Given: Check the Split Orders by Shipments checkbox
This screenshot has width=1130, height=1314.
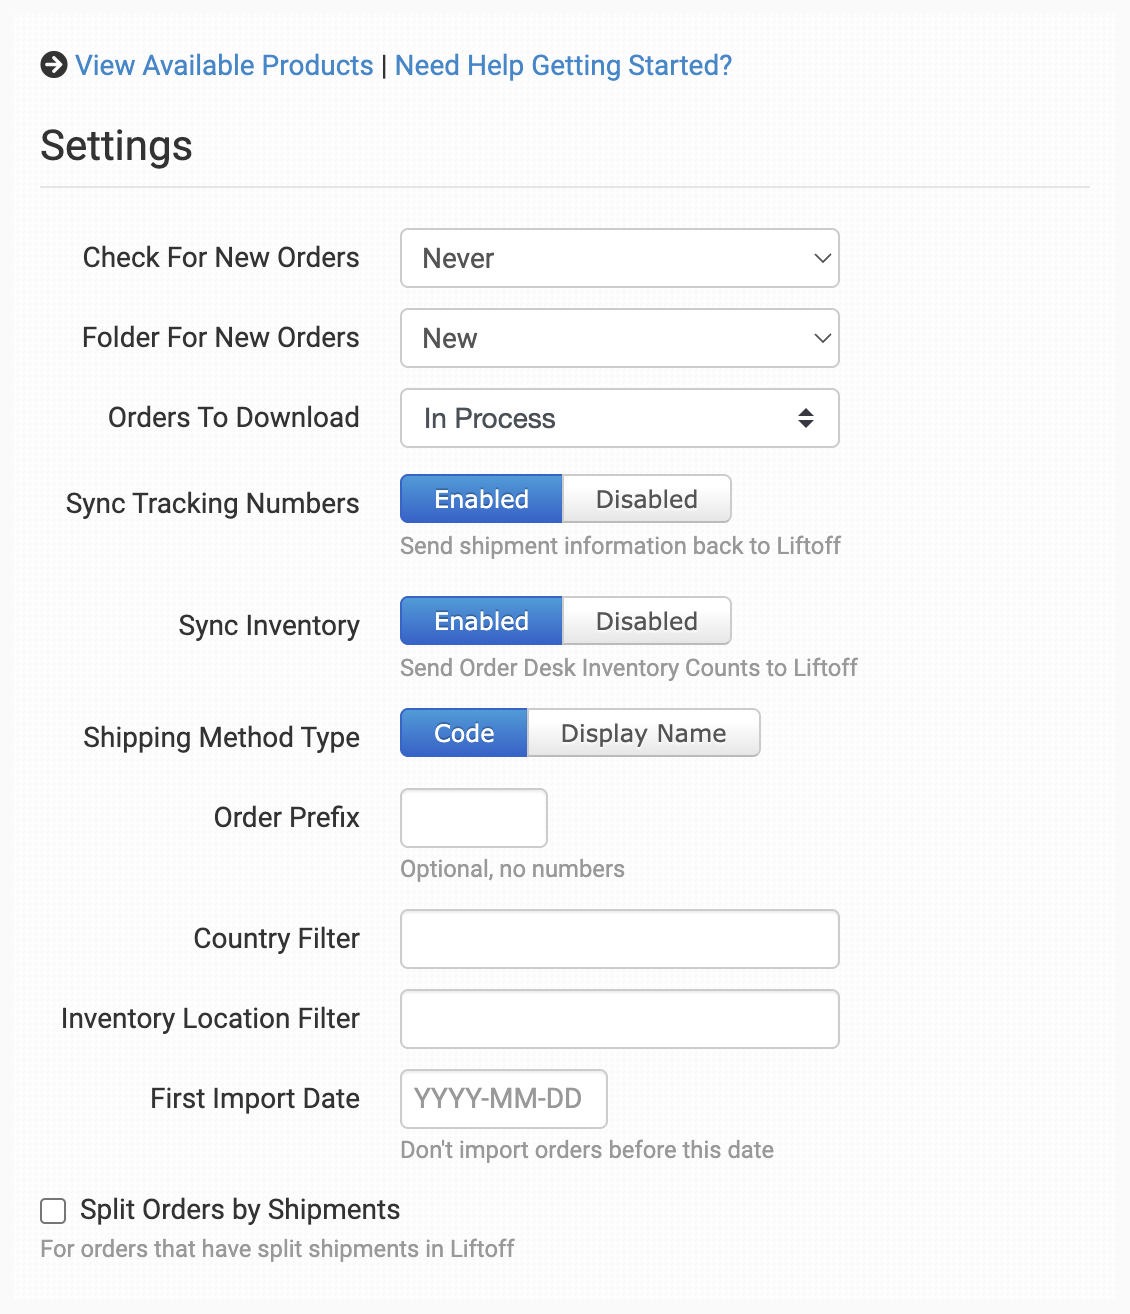Looking at the screenshot, I should click(53, 1211).
